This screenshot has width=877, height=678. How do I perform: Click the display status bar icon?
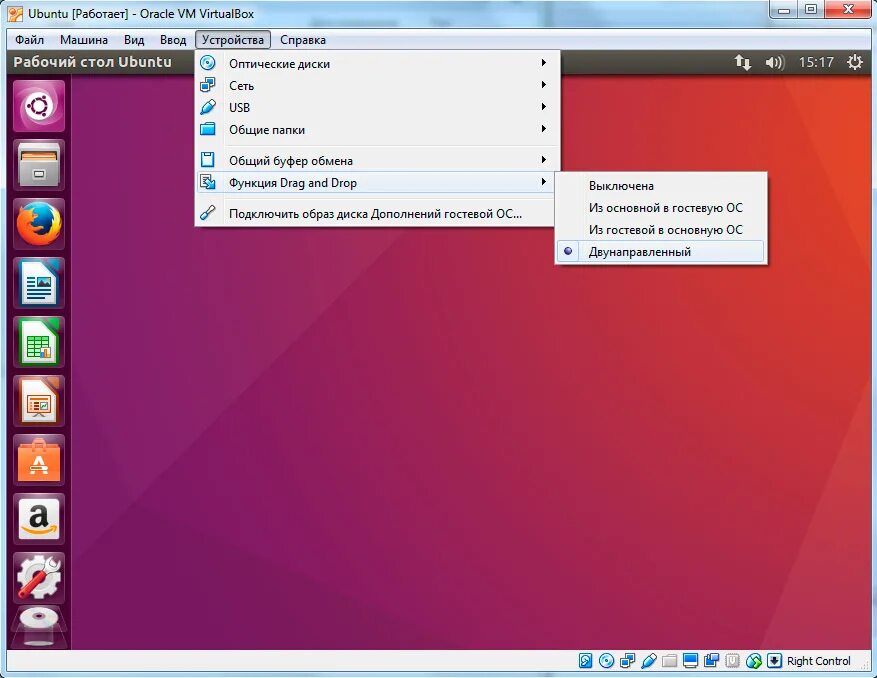click(691, 661)
